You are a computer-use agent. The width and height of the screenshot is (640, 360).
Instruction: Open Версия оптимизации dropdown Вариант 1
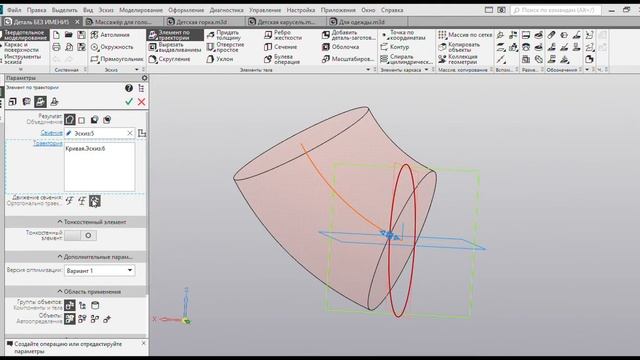point(100,270)
